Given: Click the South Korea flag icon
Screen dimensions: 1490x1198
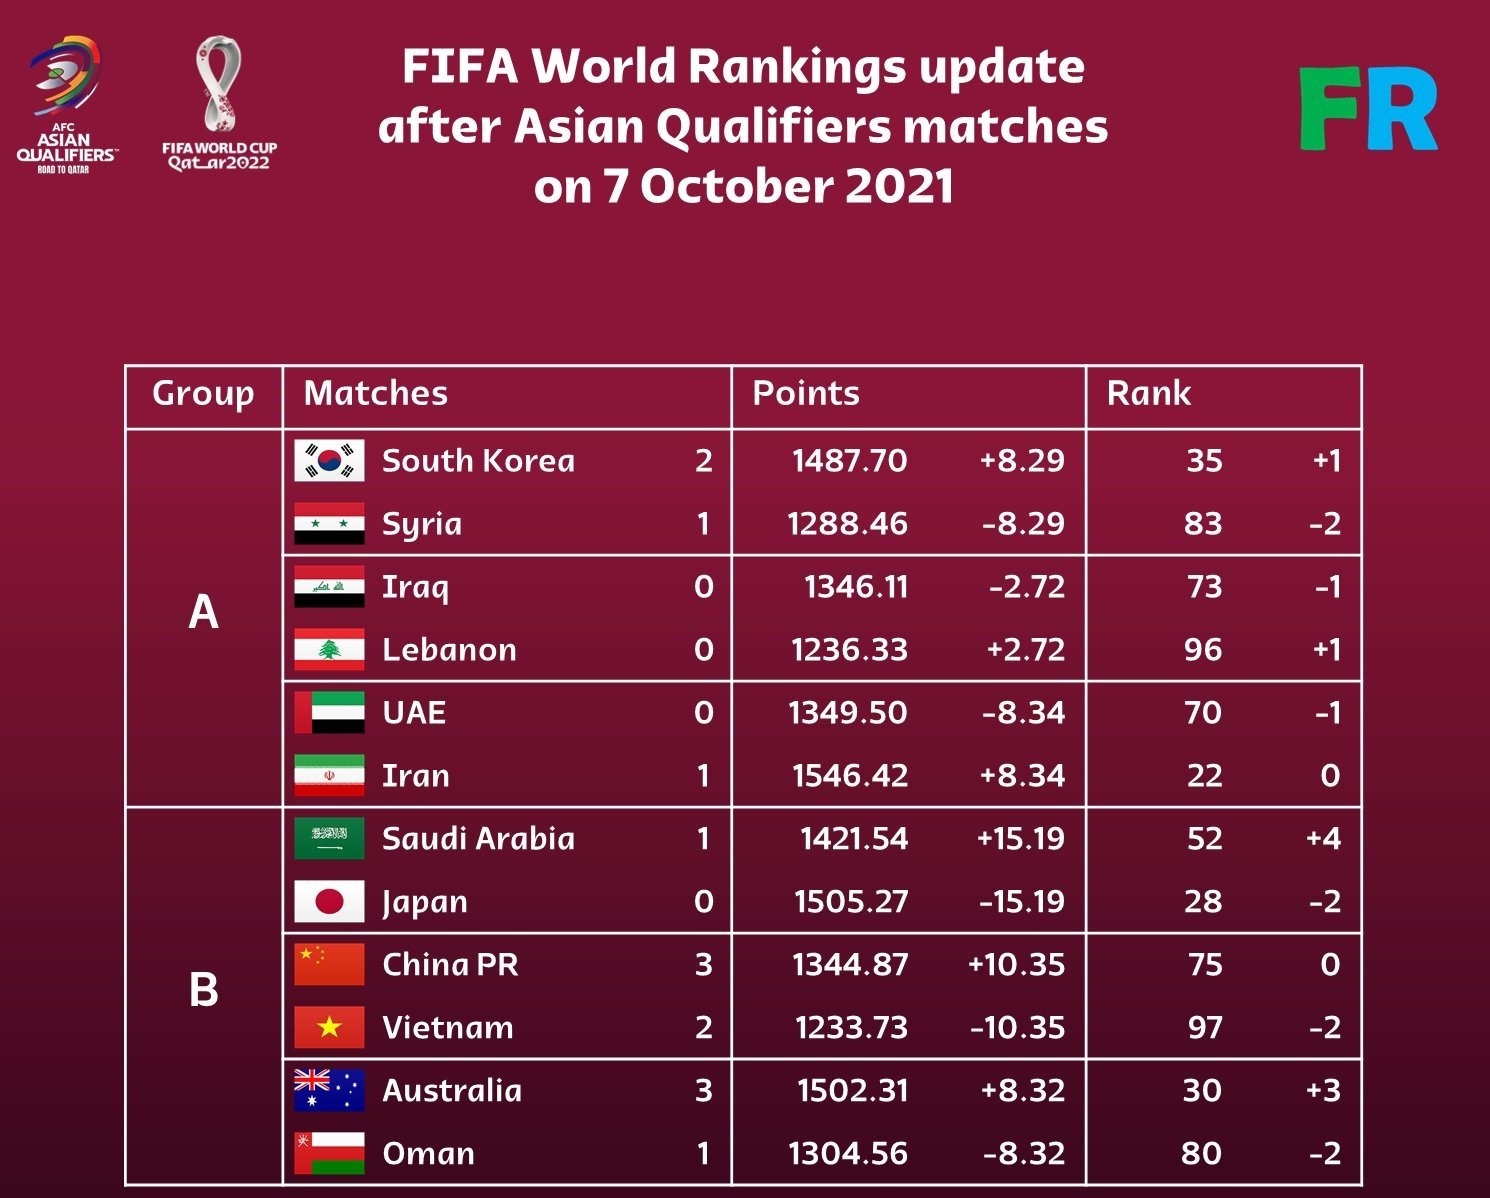Looking at the screenshot, I should [329, 461].
